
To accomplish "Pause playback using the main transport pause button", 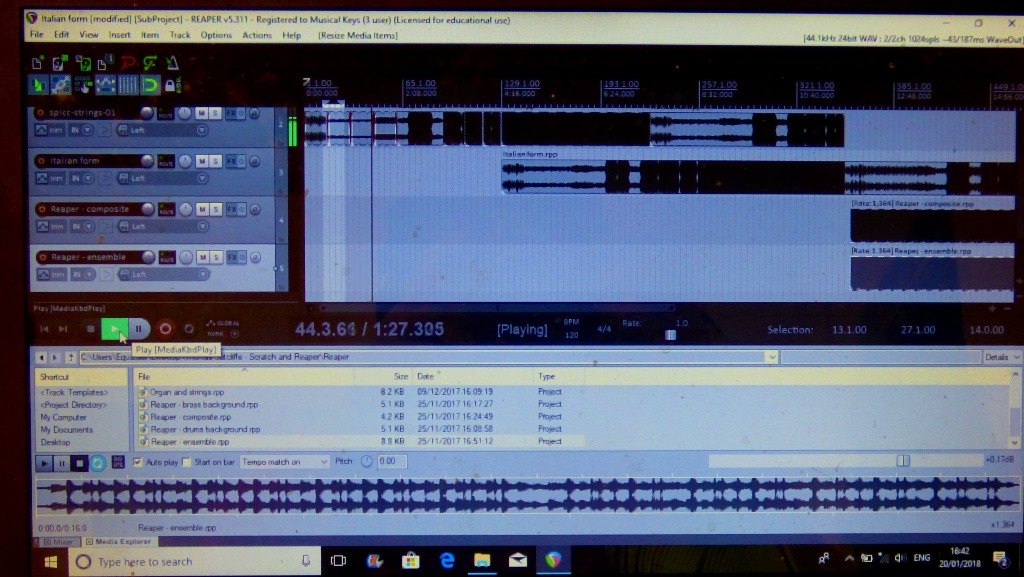I will point(139,329).
